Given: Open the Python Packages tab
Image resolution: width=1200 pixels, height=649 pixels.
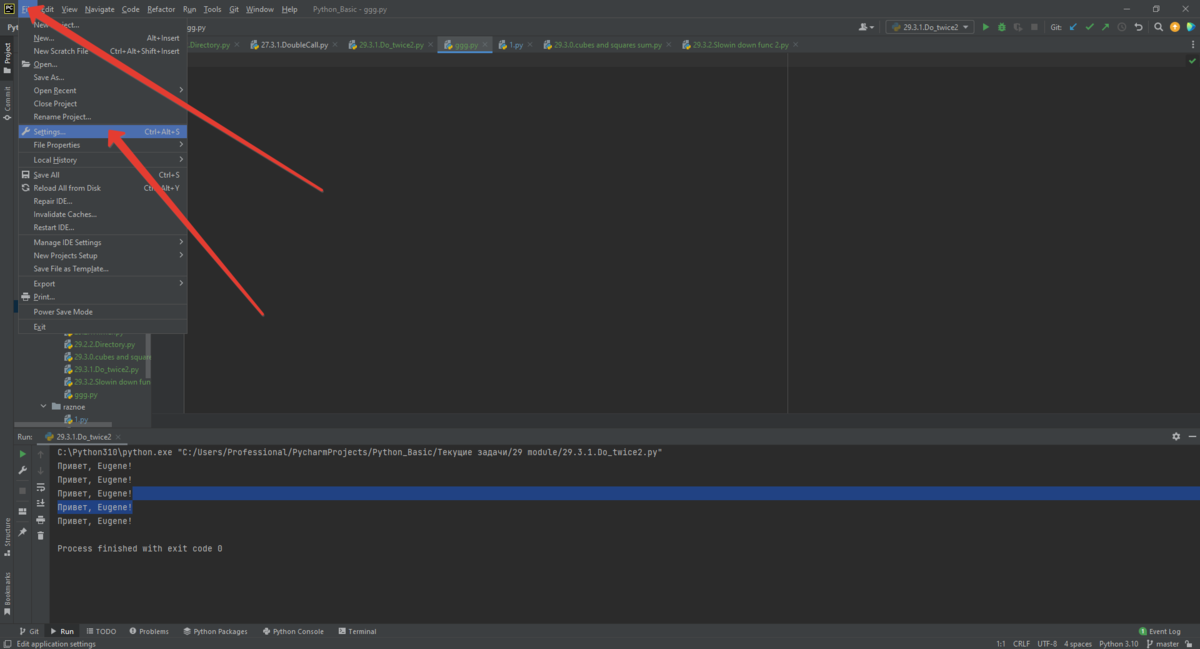Looking at the screenshot, I should coord(215,632).
